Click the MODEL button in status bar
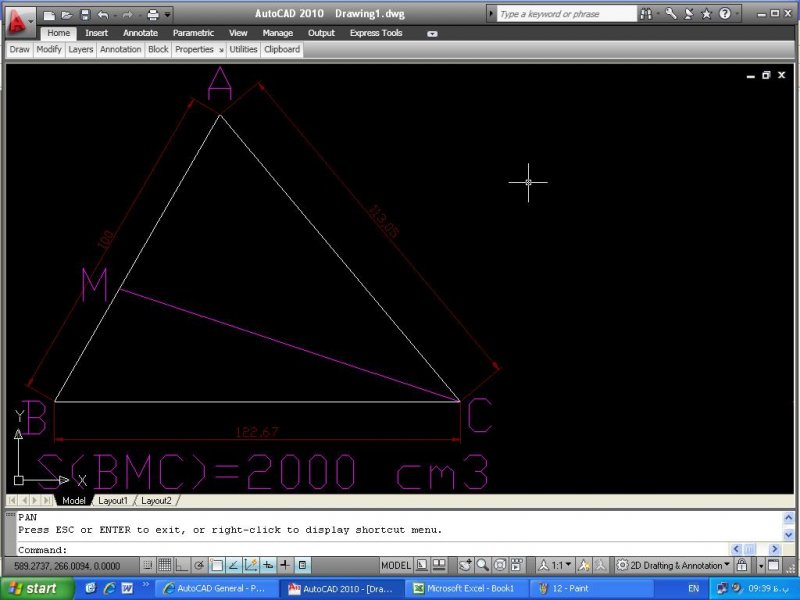 [x=396, y=565]
